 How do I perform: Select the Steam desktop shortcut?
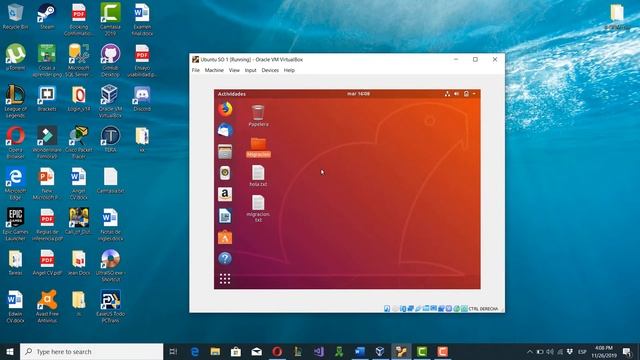[47, 16]
